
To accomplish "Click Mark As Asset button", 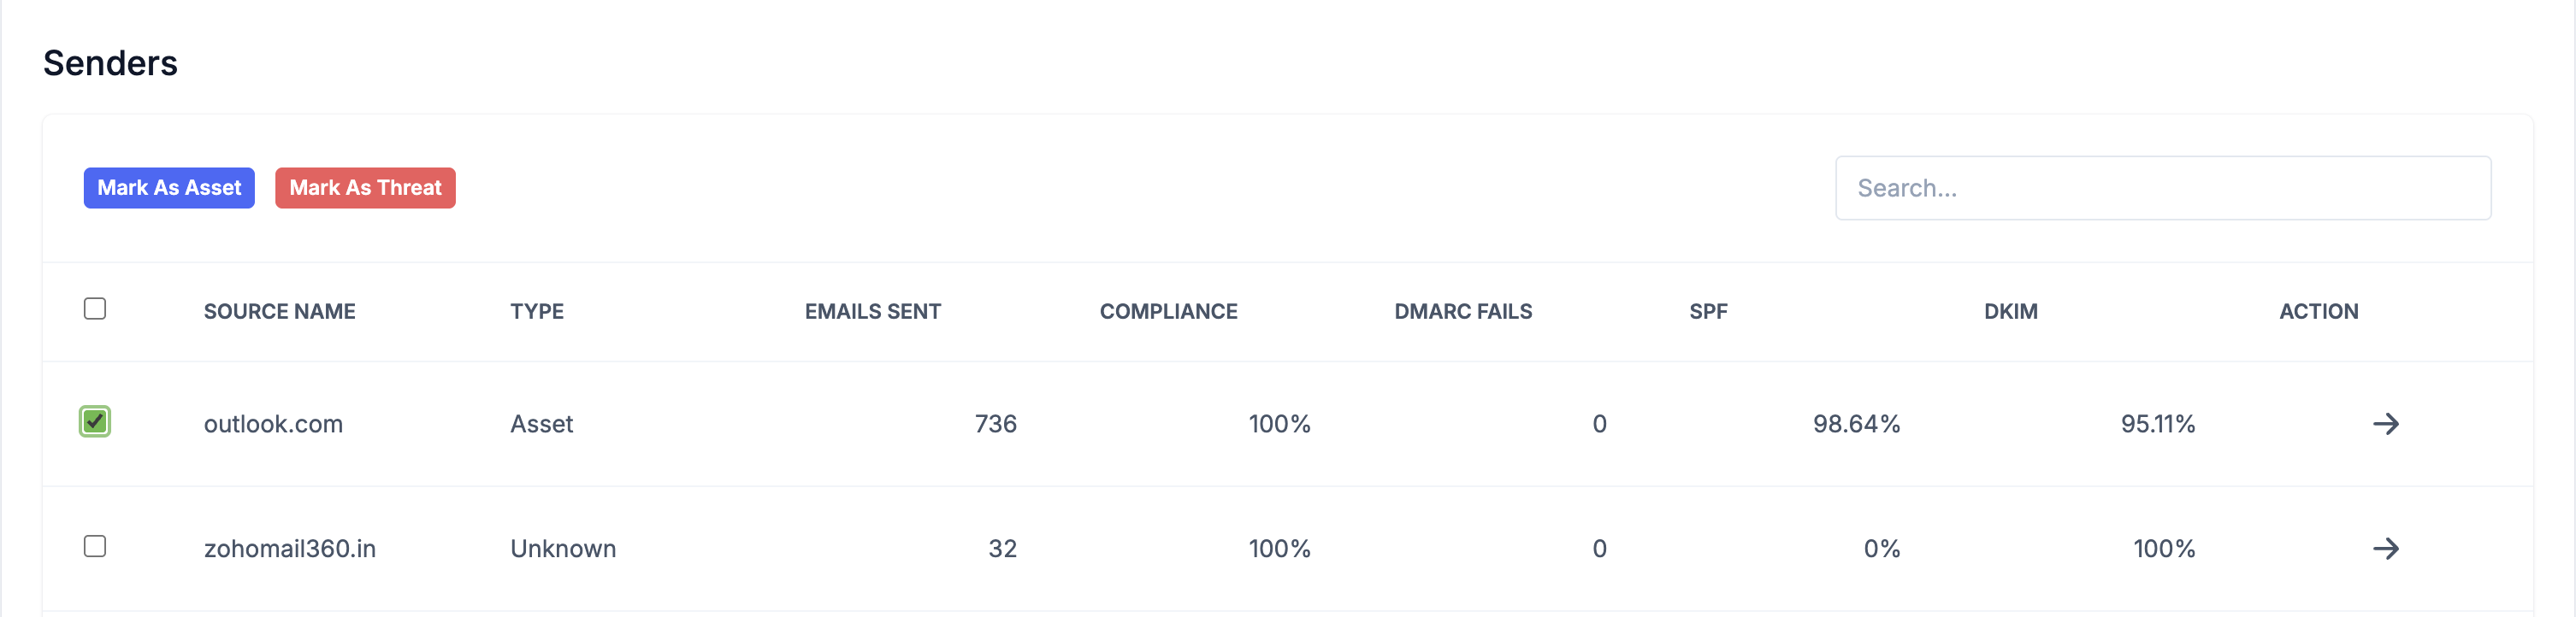I will click(169, 188).
